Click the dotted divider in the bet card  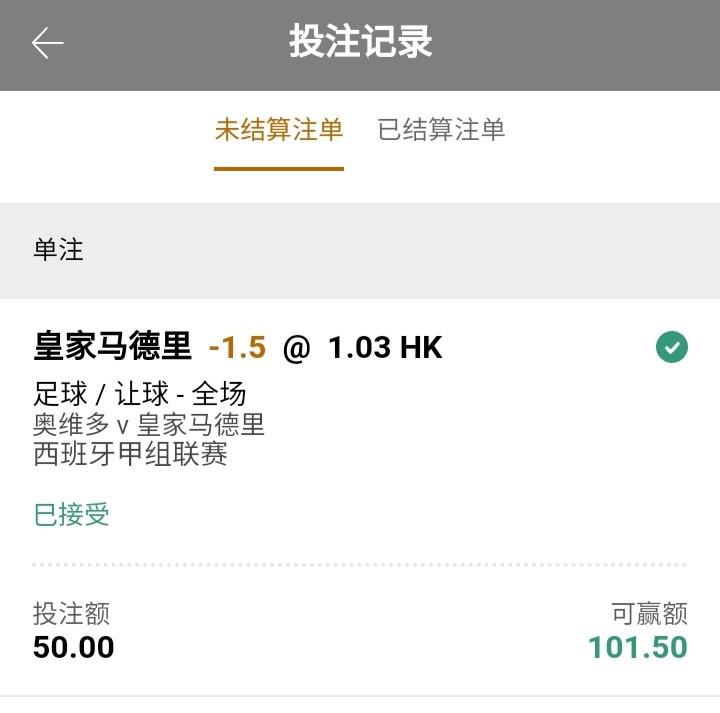360,565
